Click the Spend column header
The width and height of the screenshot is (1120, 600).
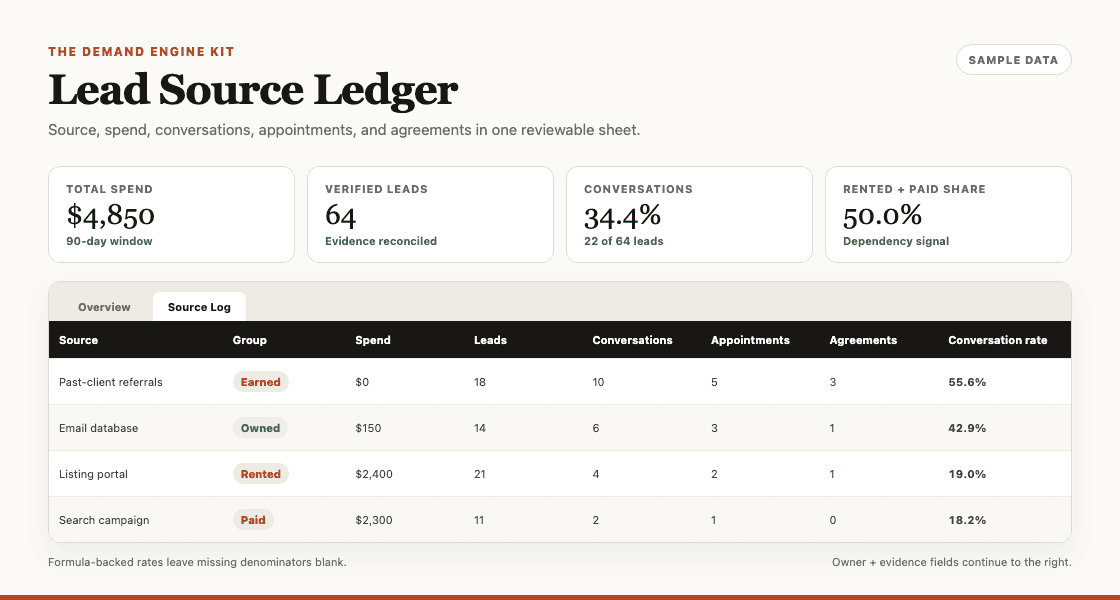point(373,340)
